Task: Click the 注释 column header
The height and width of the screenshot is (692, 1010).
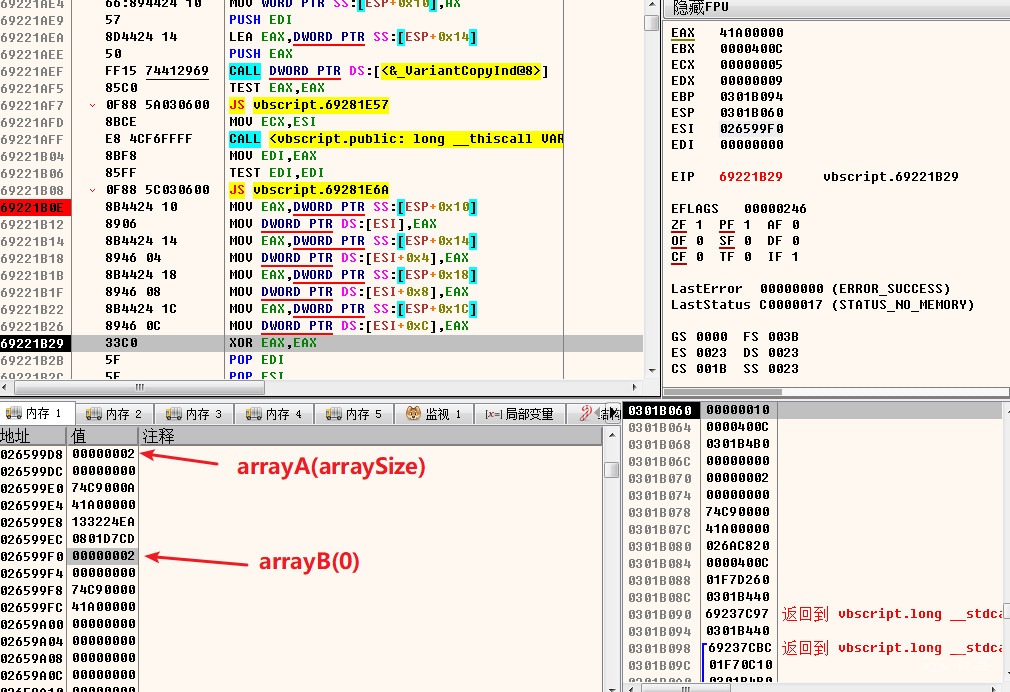Action: (x=370, y=436)
